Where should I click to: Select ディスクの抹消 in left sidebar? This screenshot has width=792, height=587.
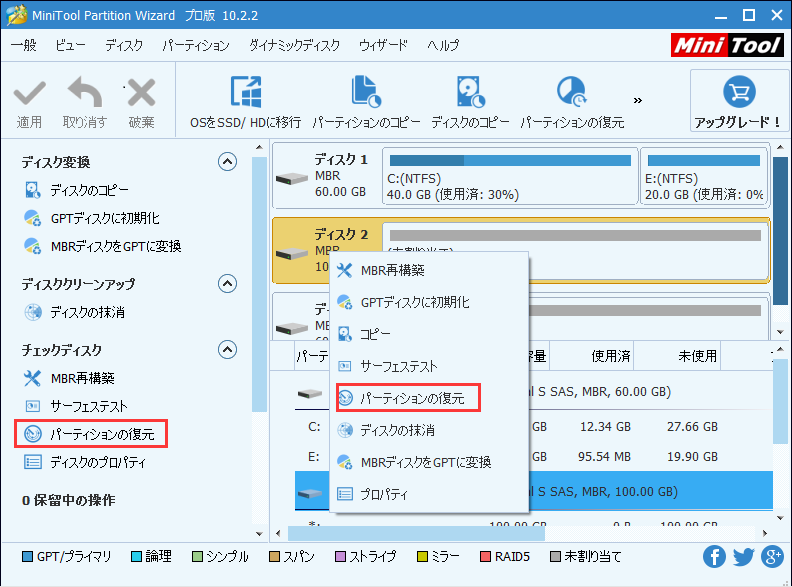click(74, 312)
